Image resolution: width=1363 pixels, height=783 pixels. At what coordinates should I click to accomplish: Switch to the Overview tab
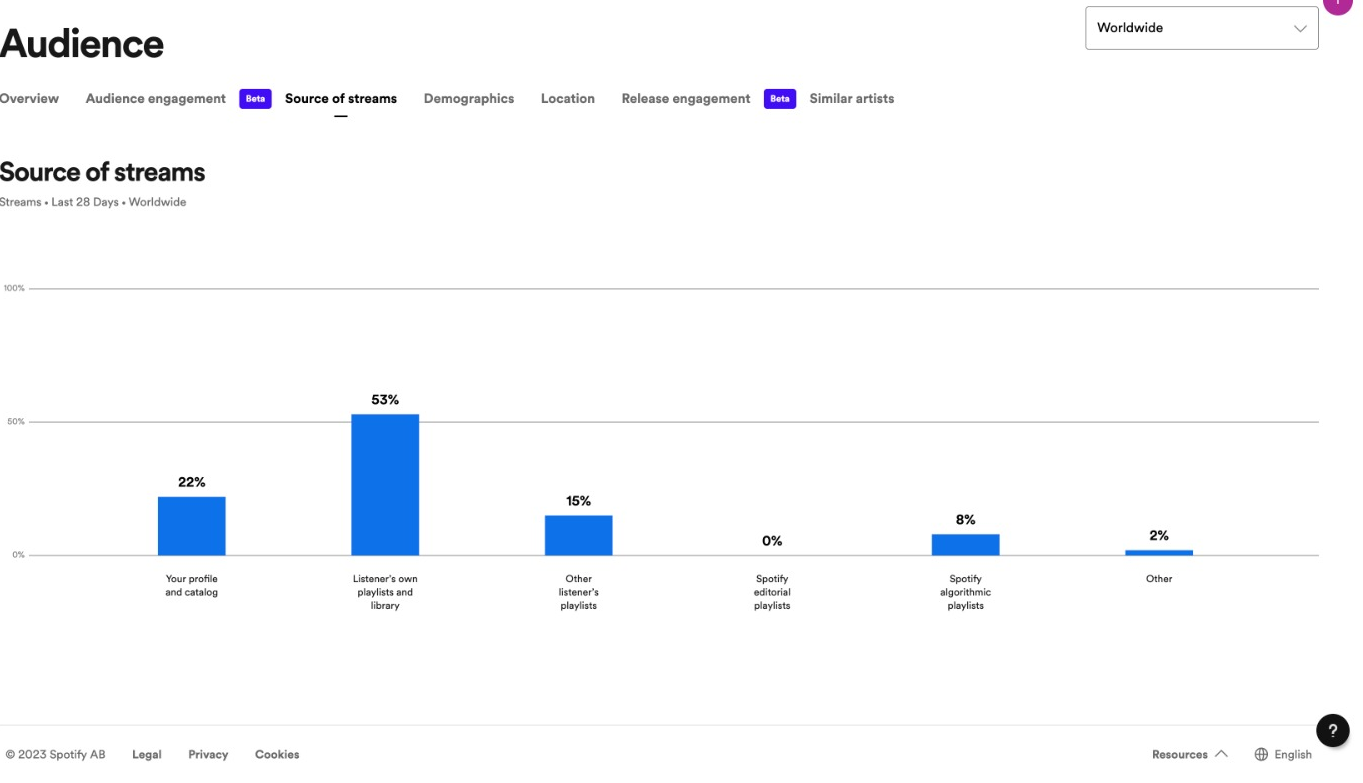click(29, 99)
